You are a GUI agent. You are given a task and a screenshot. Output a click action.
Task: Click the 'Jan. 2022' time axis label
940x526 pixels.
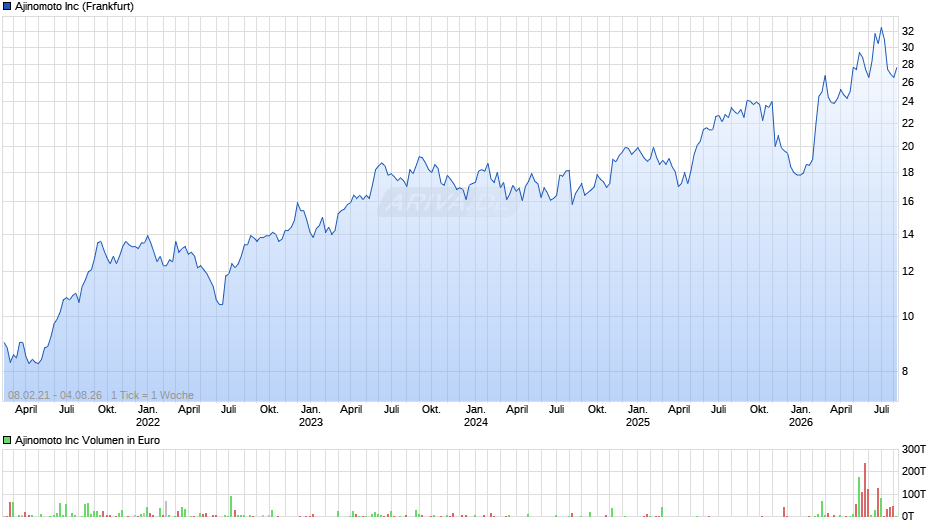[x=147, y=416]
